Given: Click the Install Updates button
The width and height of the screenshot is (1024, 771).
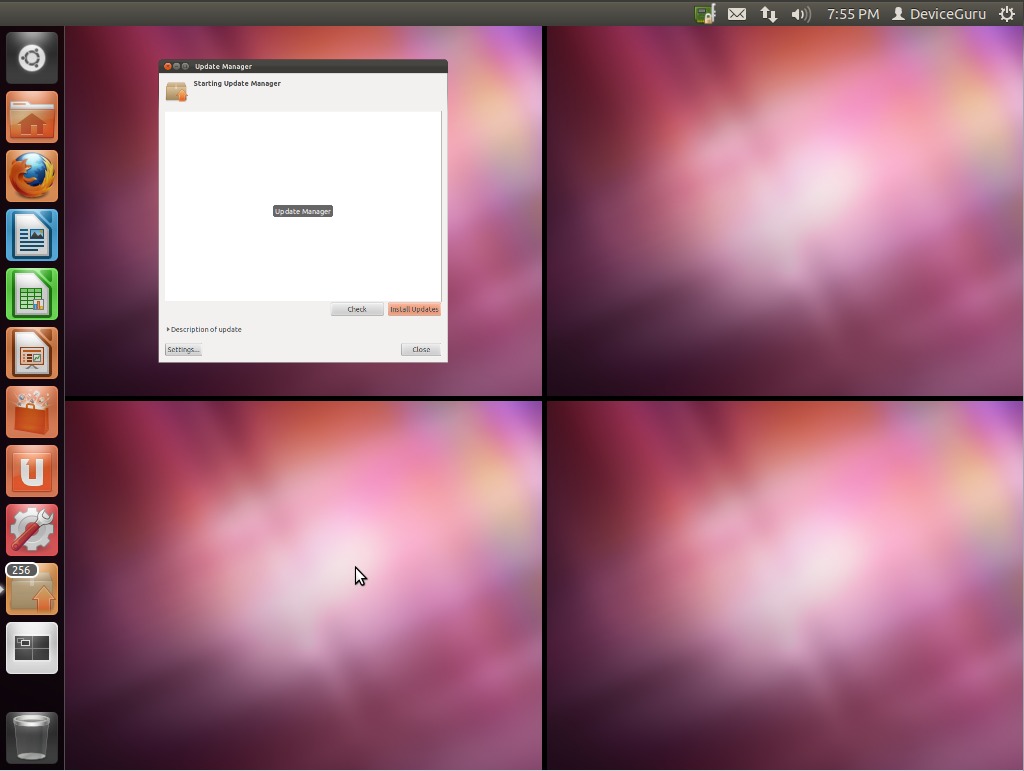Looking at the screenshot, I should [414, 309].
